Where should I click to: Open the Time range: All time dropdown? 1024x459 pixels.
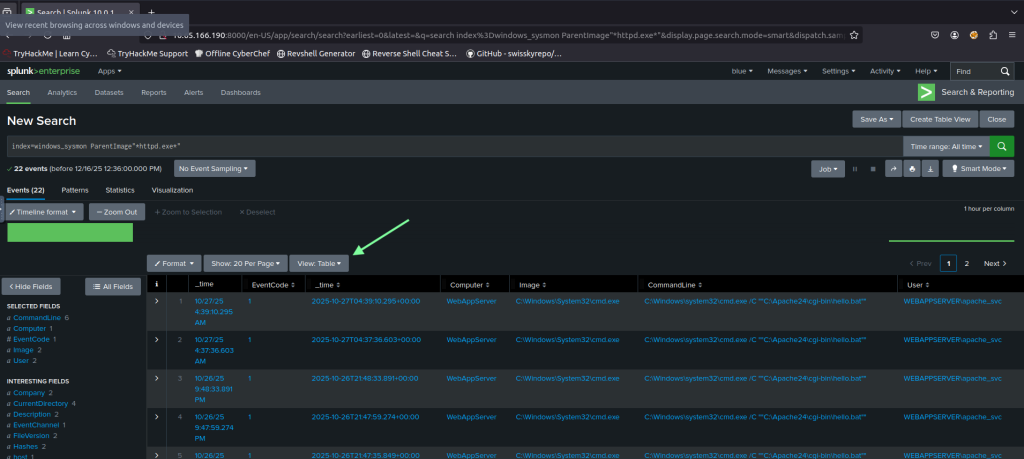[x=945, y=146]
